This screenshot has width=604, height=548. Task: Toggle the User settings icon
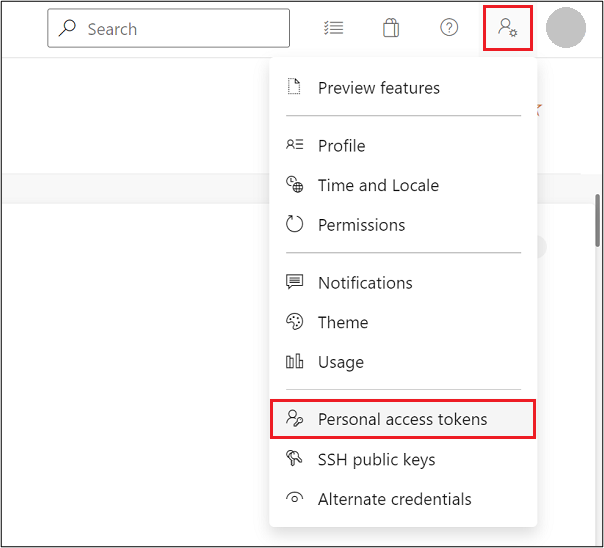pos(507,28)
